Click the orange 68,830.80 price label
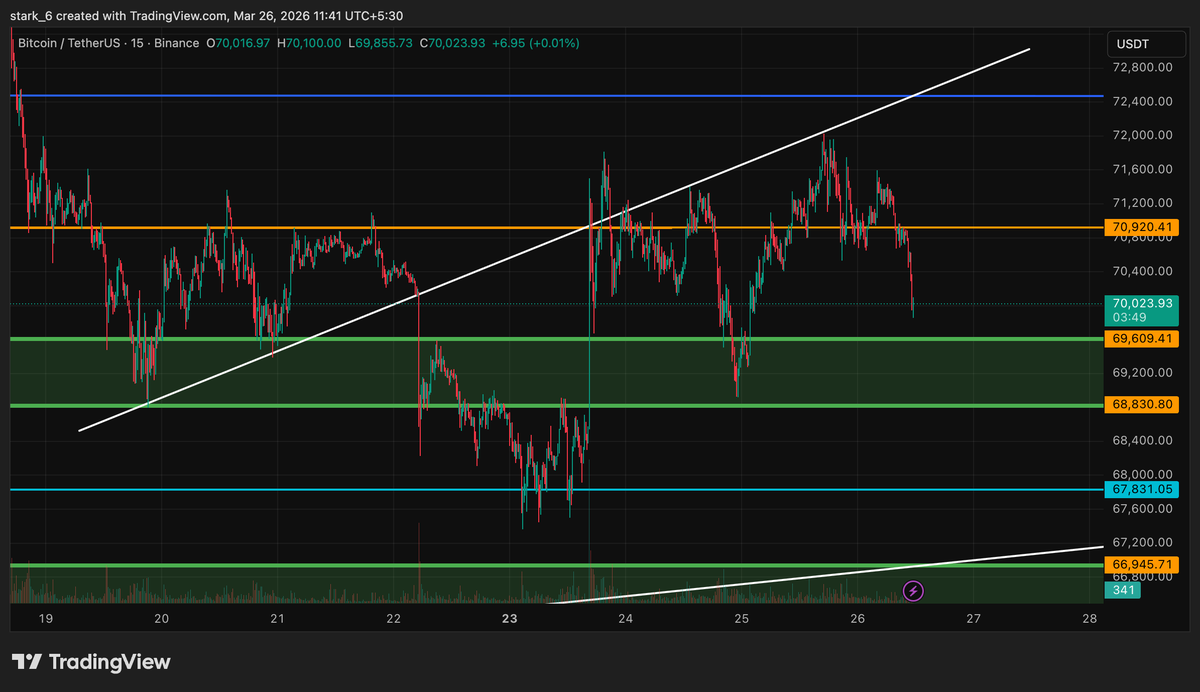 point(1141,405)
